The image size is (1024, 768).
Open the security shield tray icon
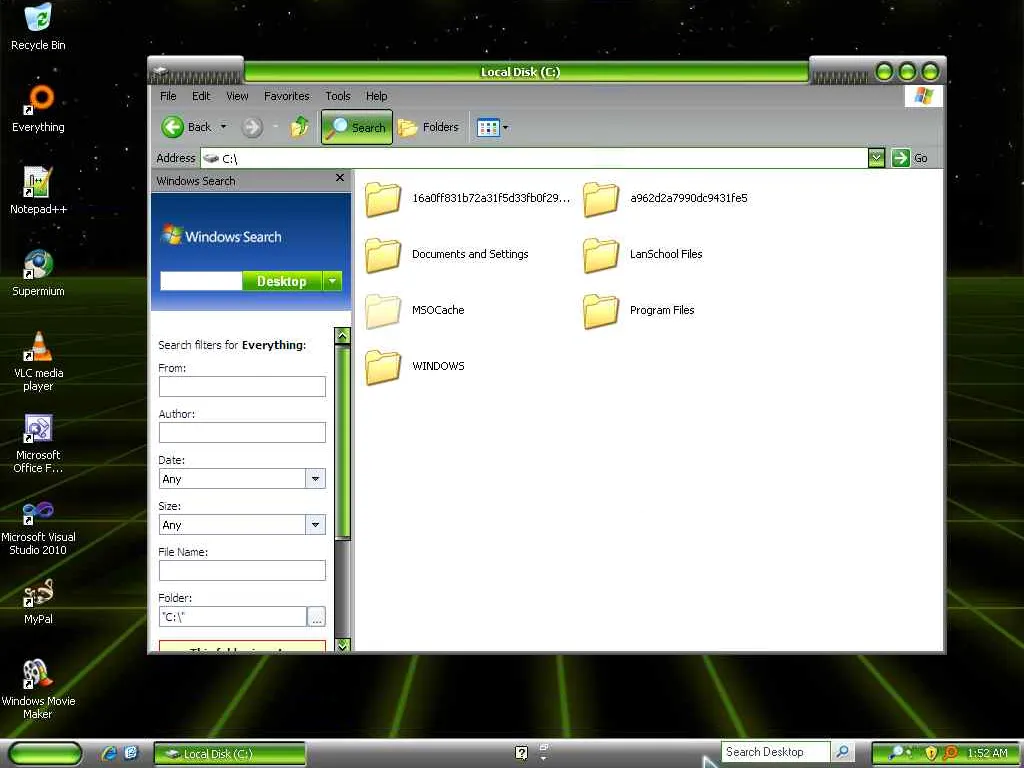(x=931, y=753)
